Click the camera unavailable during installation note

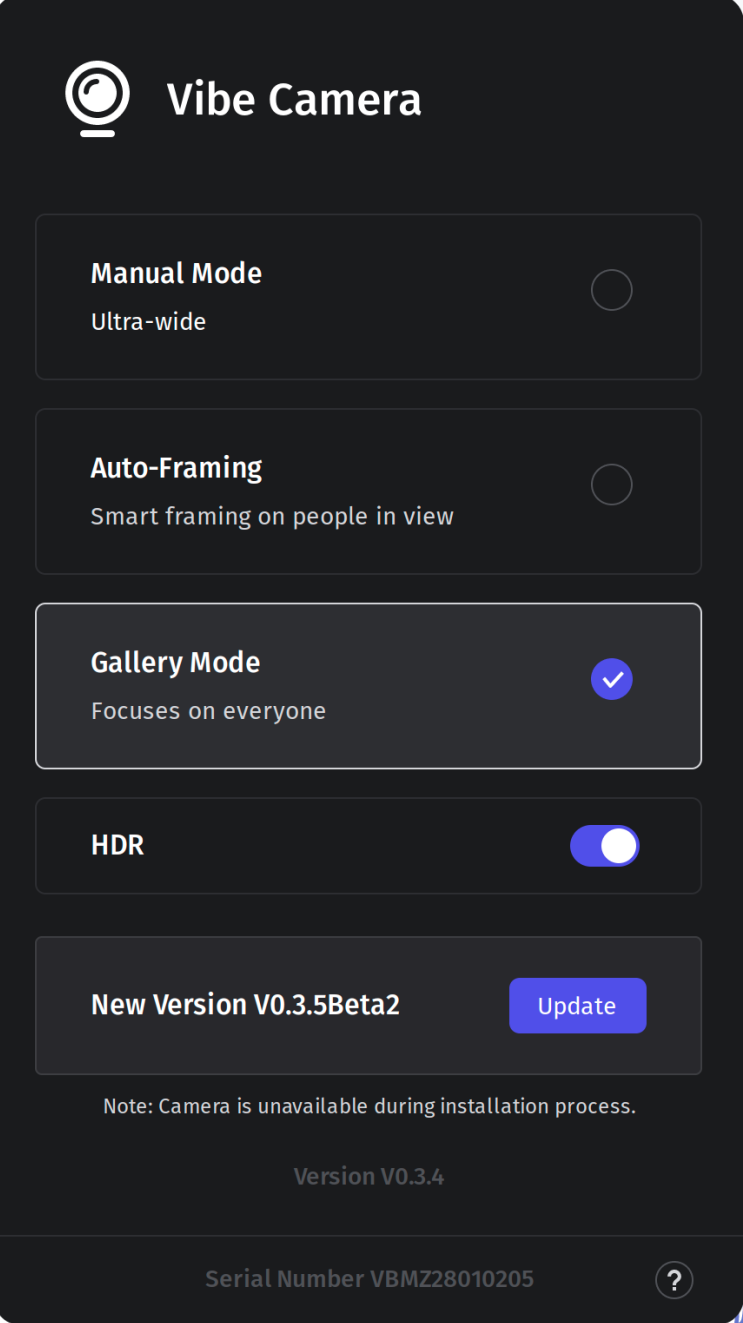(x=369, y=1107)
